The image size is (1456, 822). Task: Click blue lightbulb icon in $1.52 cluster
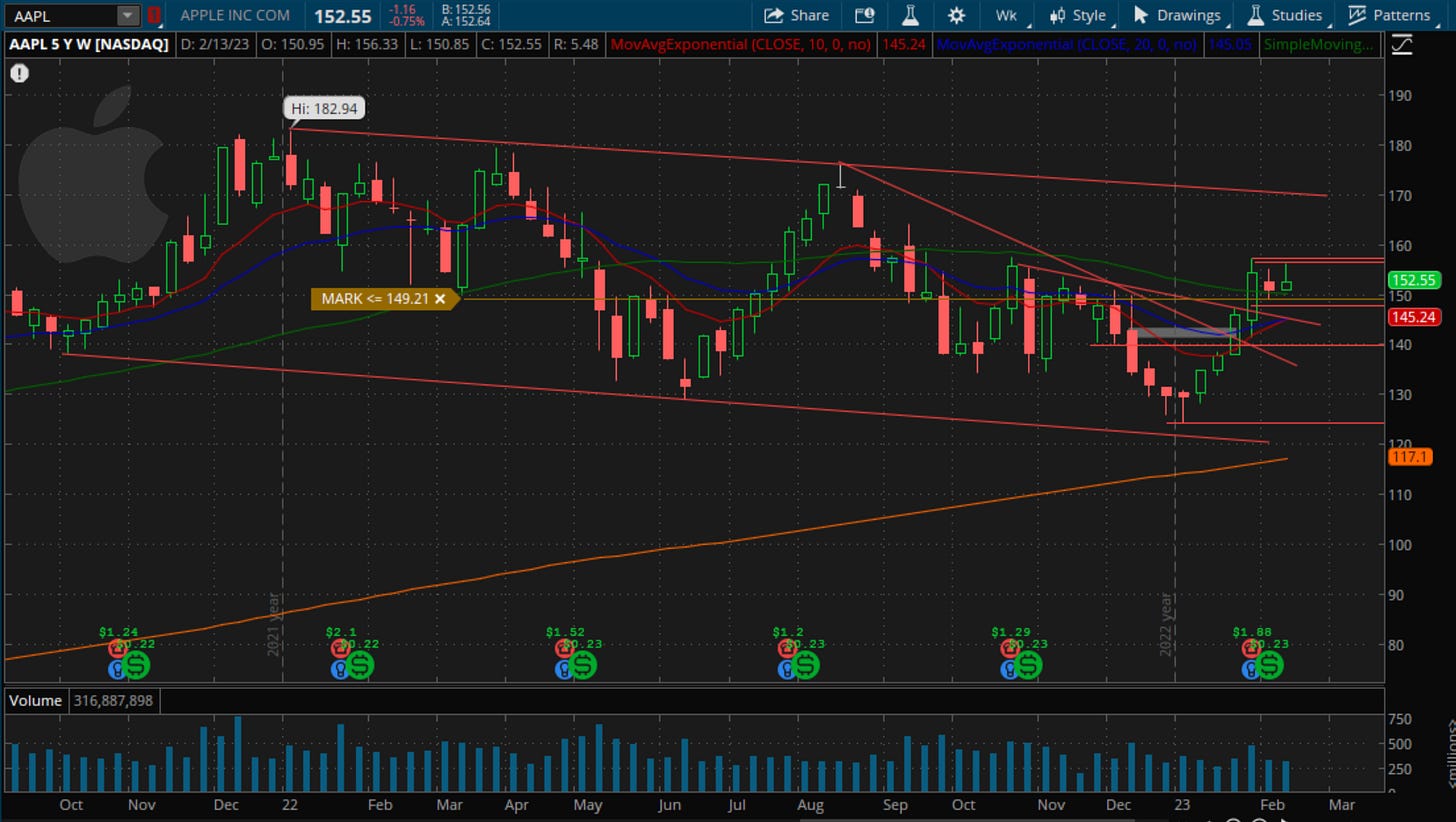click(x=563, y=670)
